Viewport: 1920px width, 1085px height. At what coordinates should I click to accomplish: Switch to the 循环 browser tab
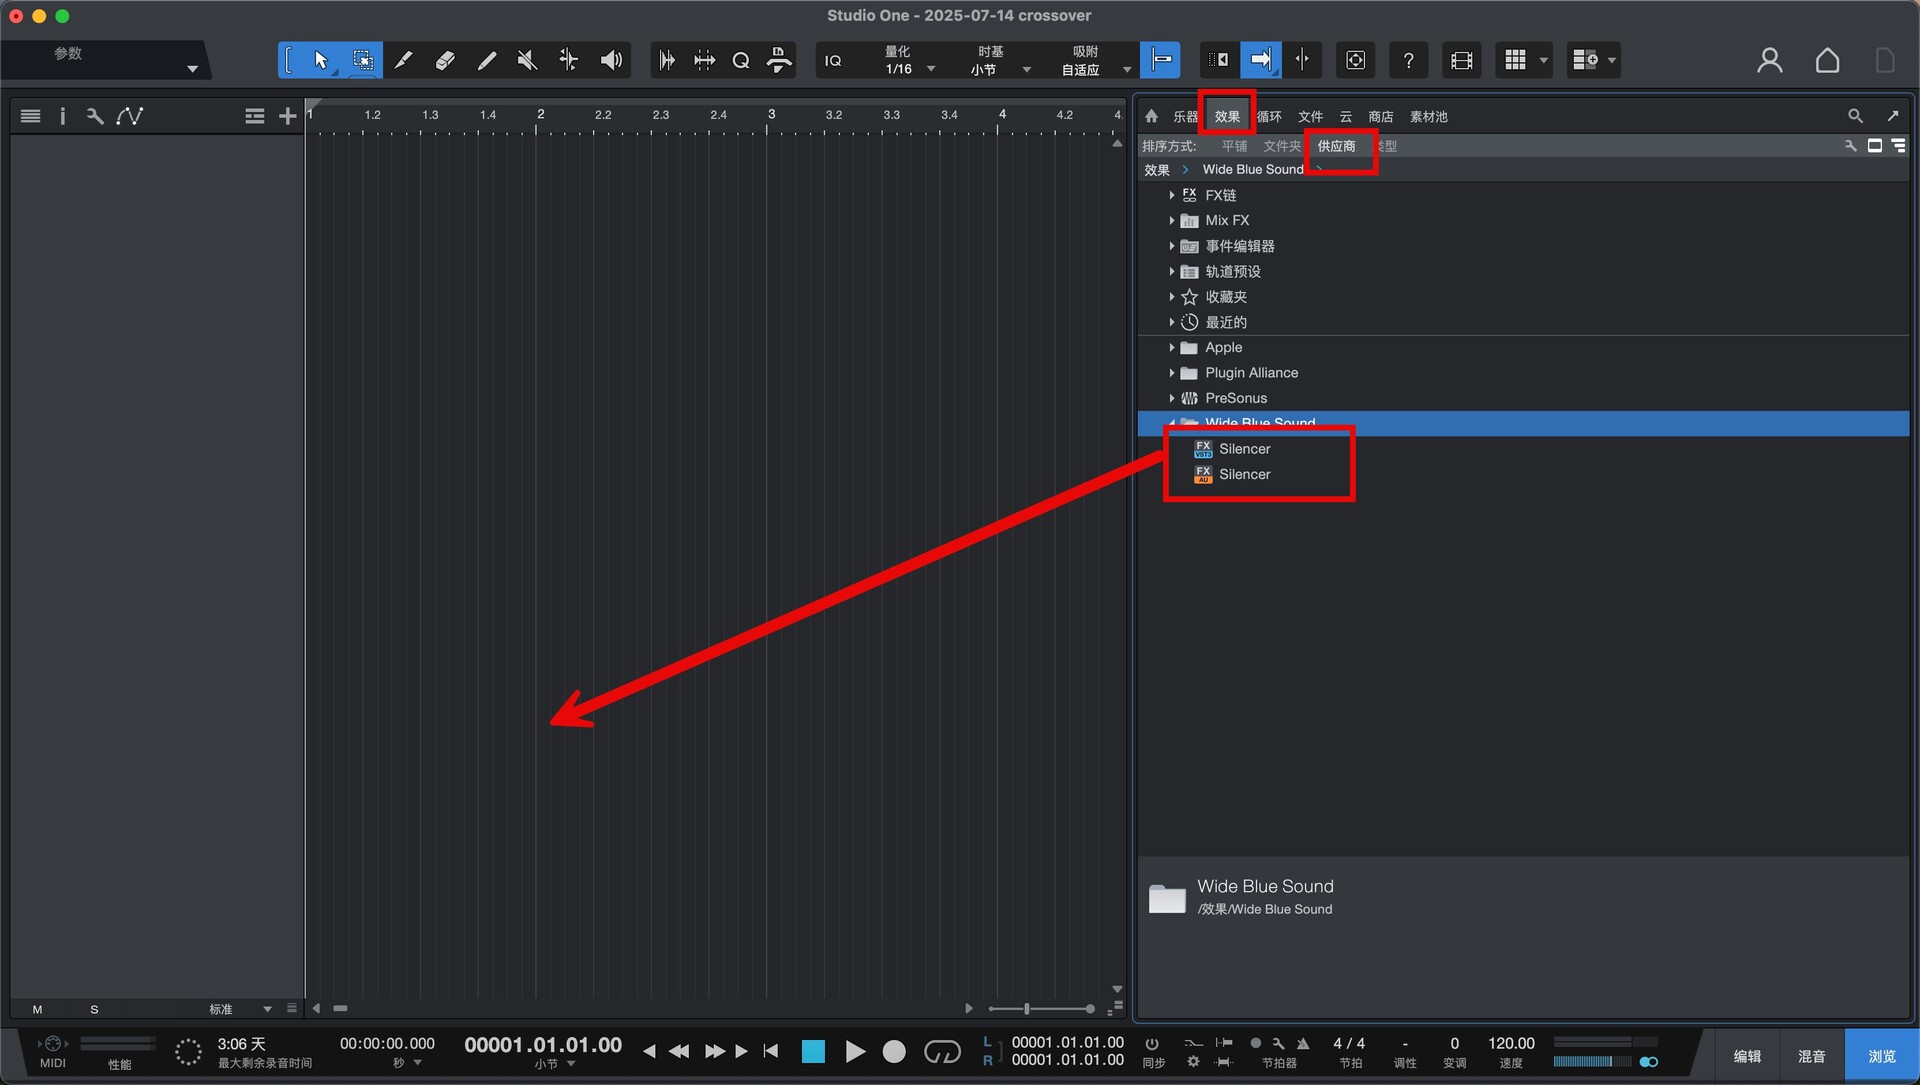(x=1270, y=117)
